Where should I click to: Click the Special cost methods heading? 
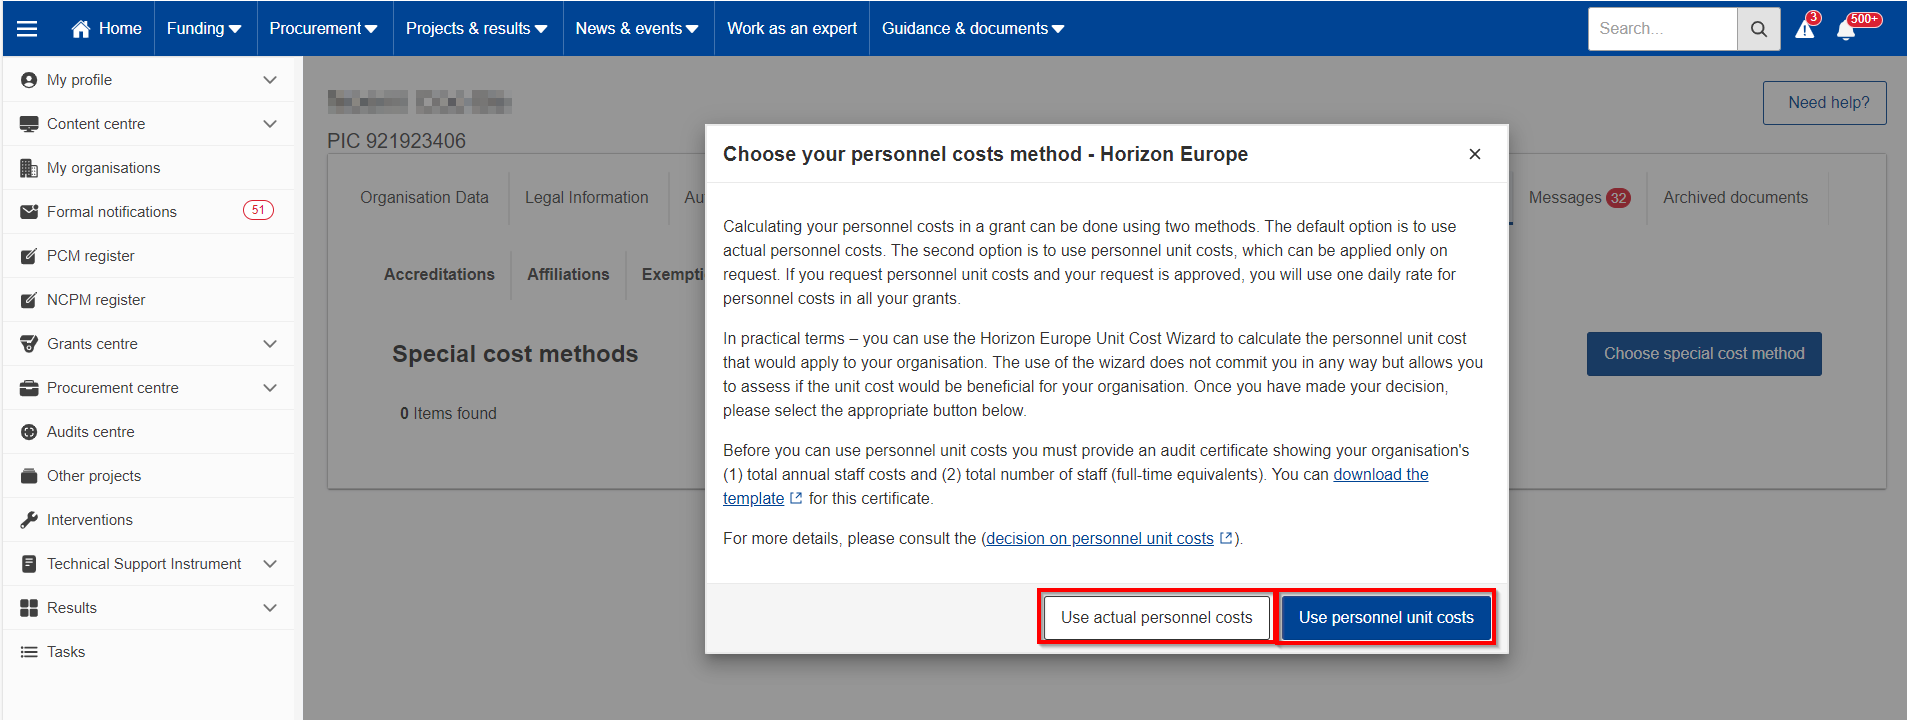coord(515,354)
